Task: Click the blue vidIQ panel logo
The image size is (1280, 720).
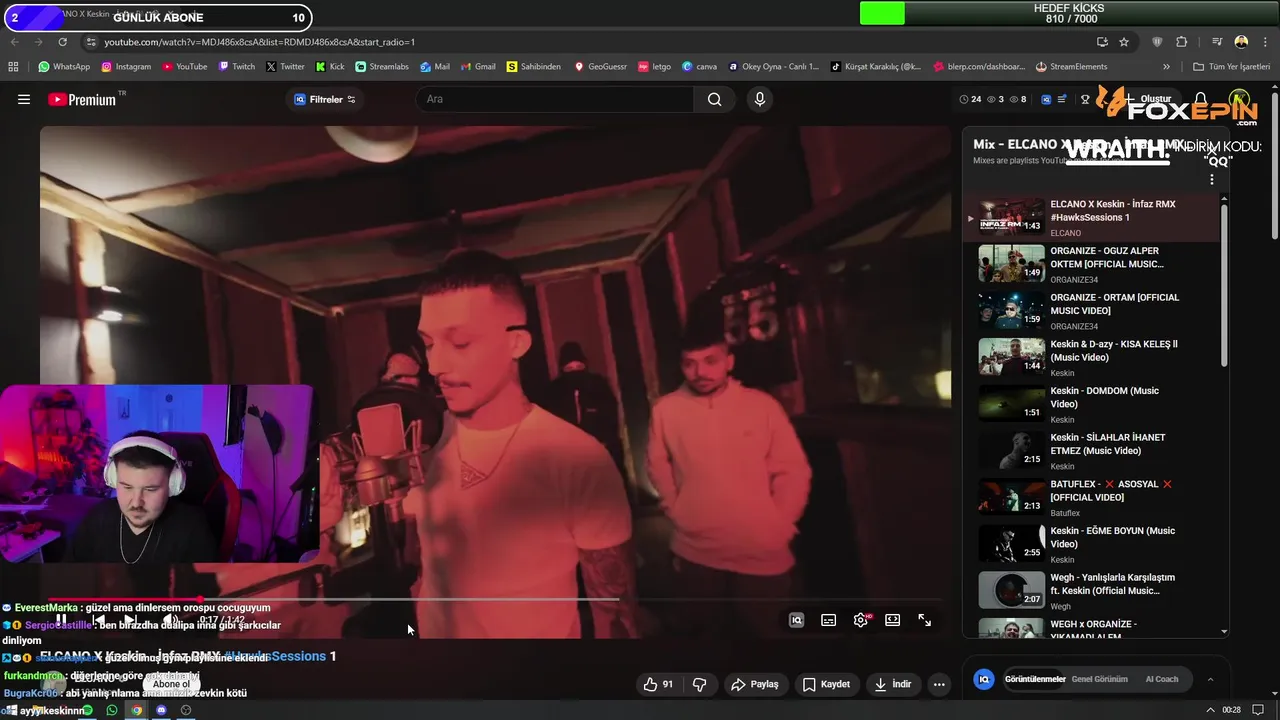Action: click(984, 679)
